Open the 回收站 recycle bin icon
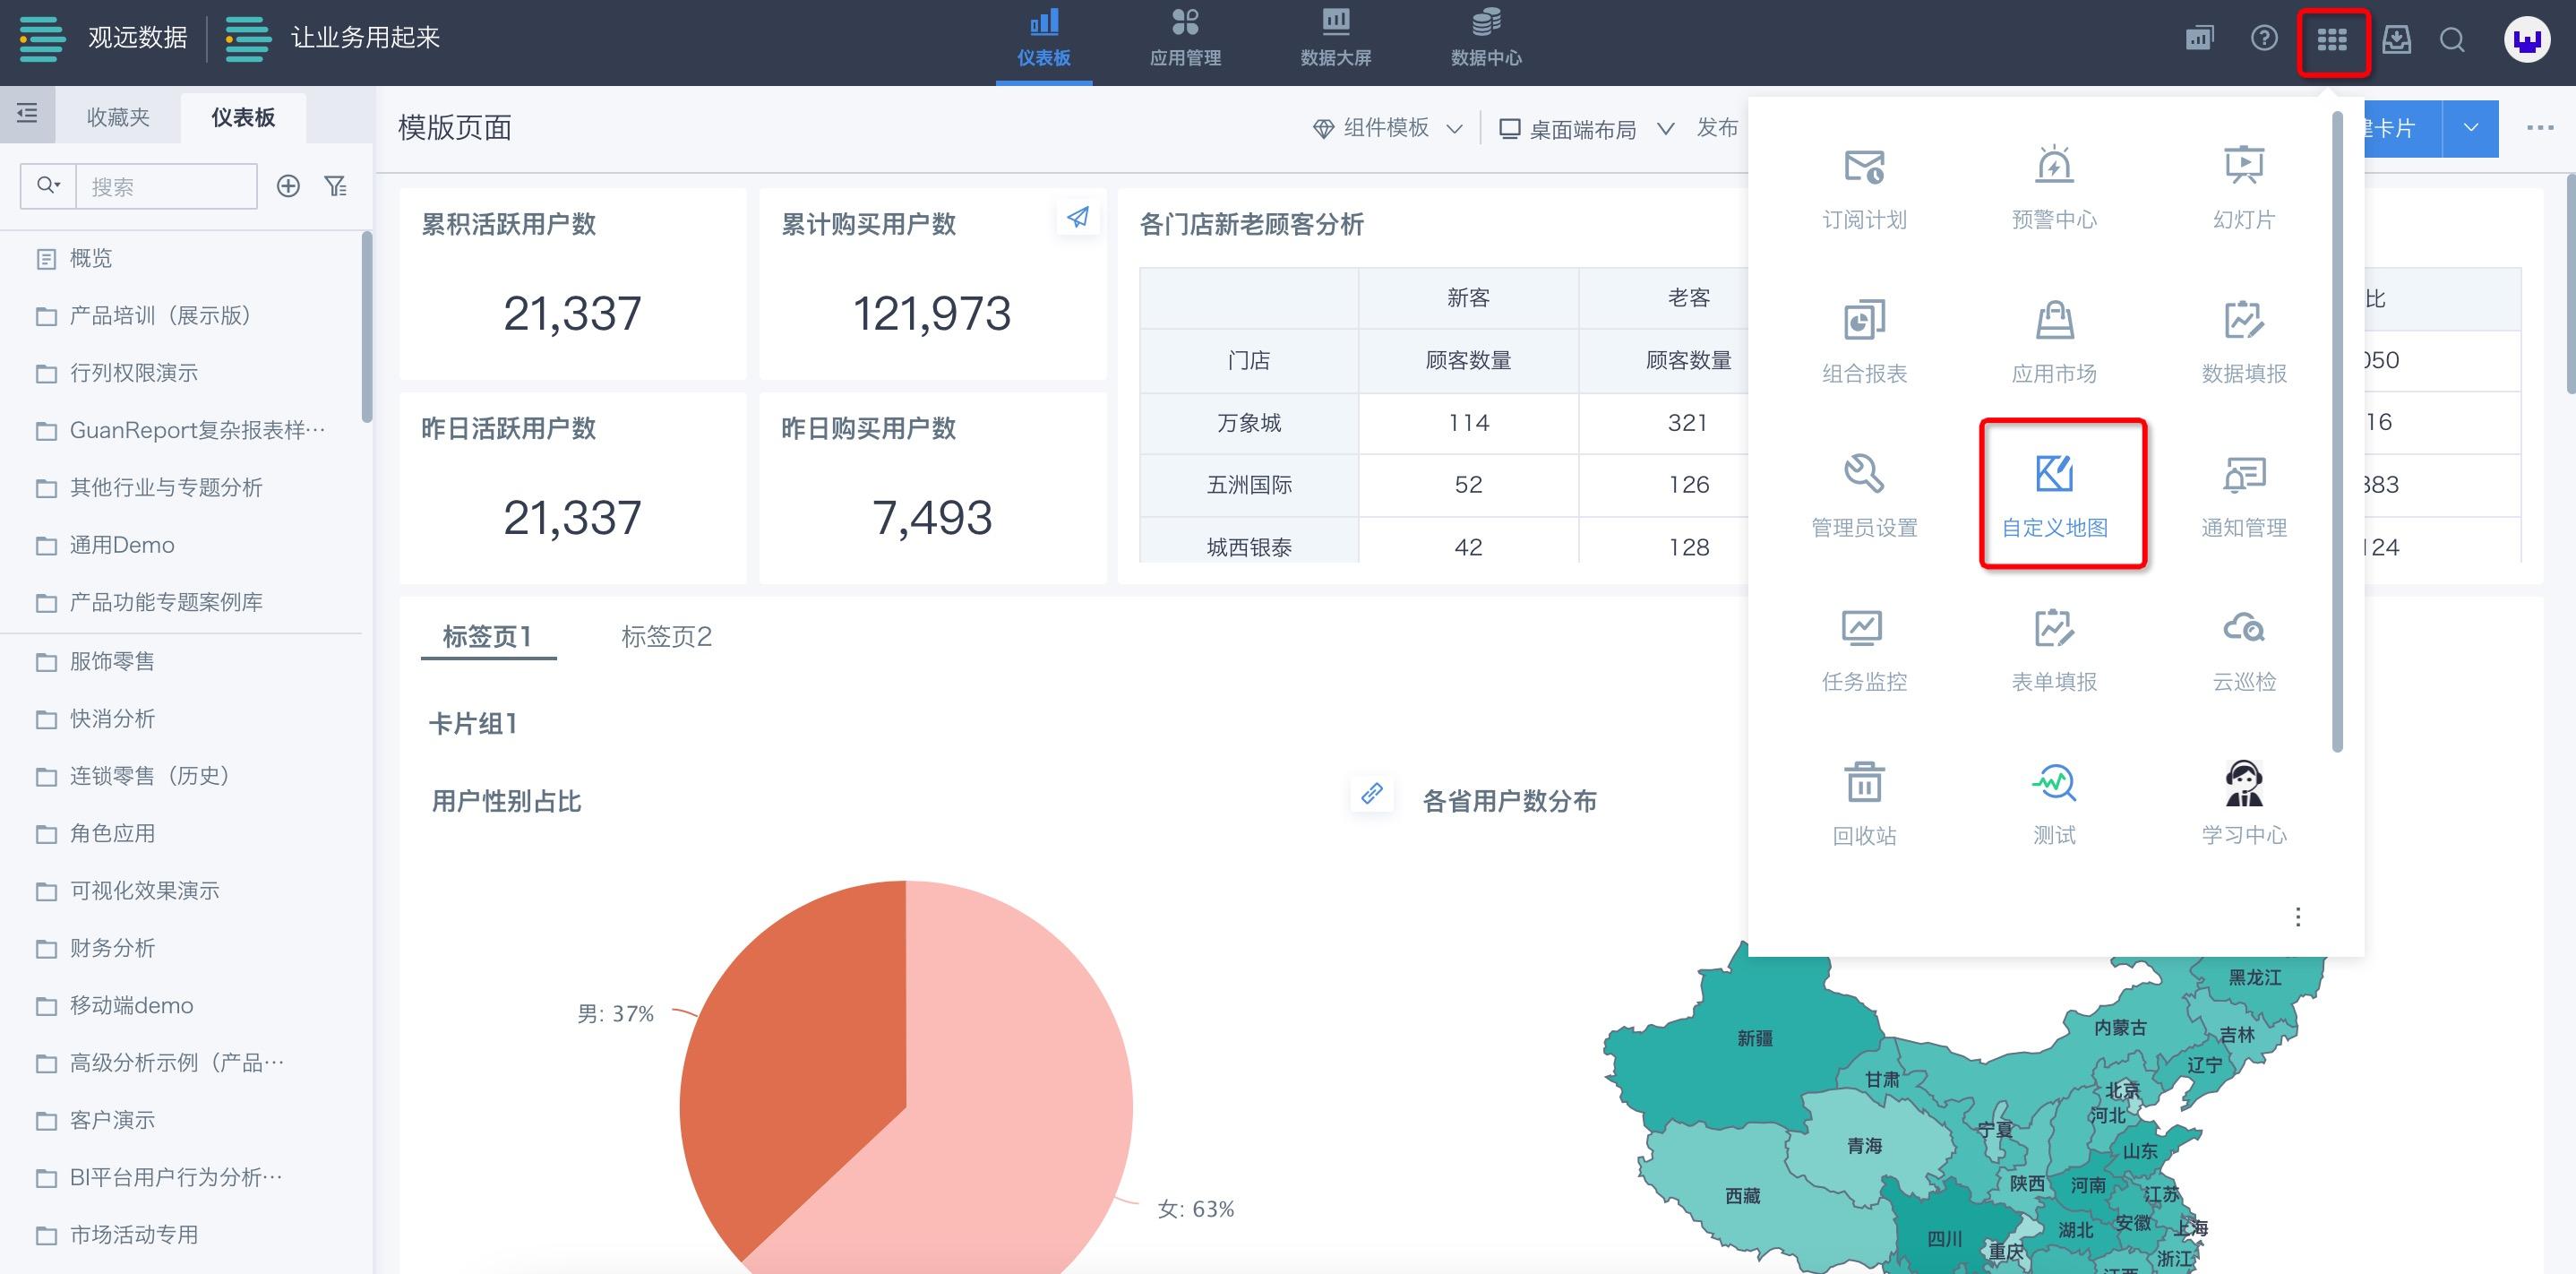 (1864, 782)
